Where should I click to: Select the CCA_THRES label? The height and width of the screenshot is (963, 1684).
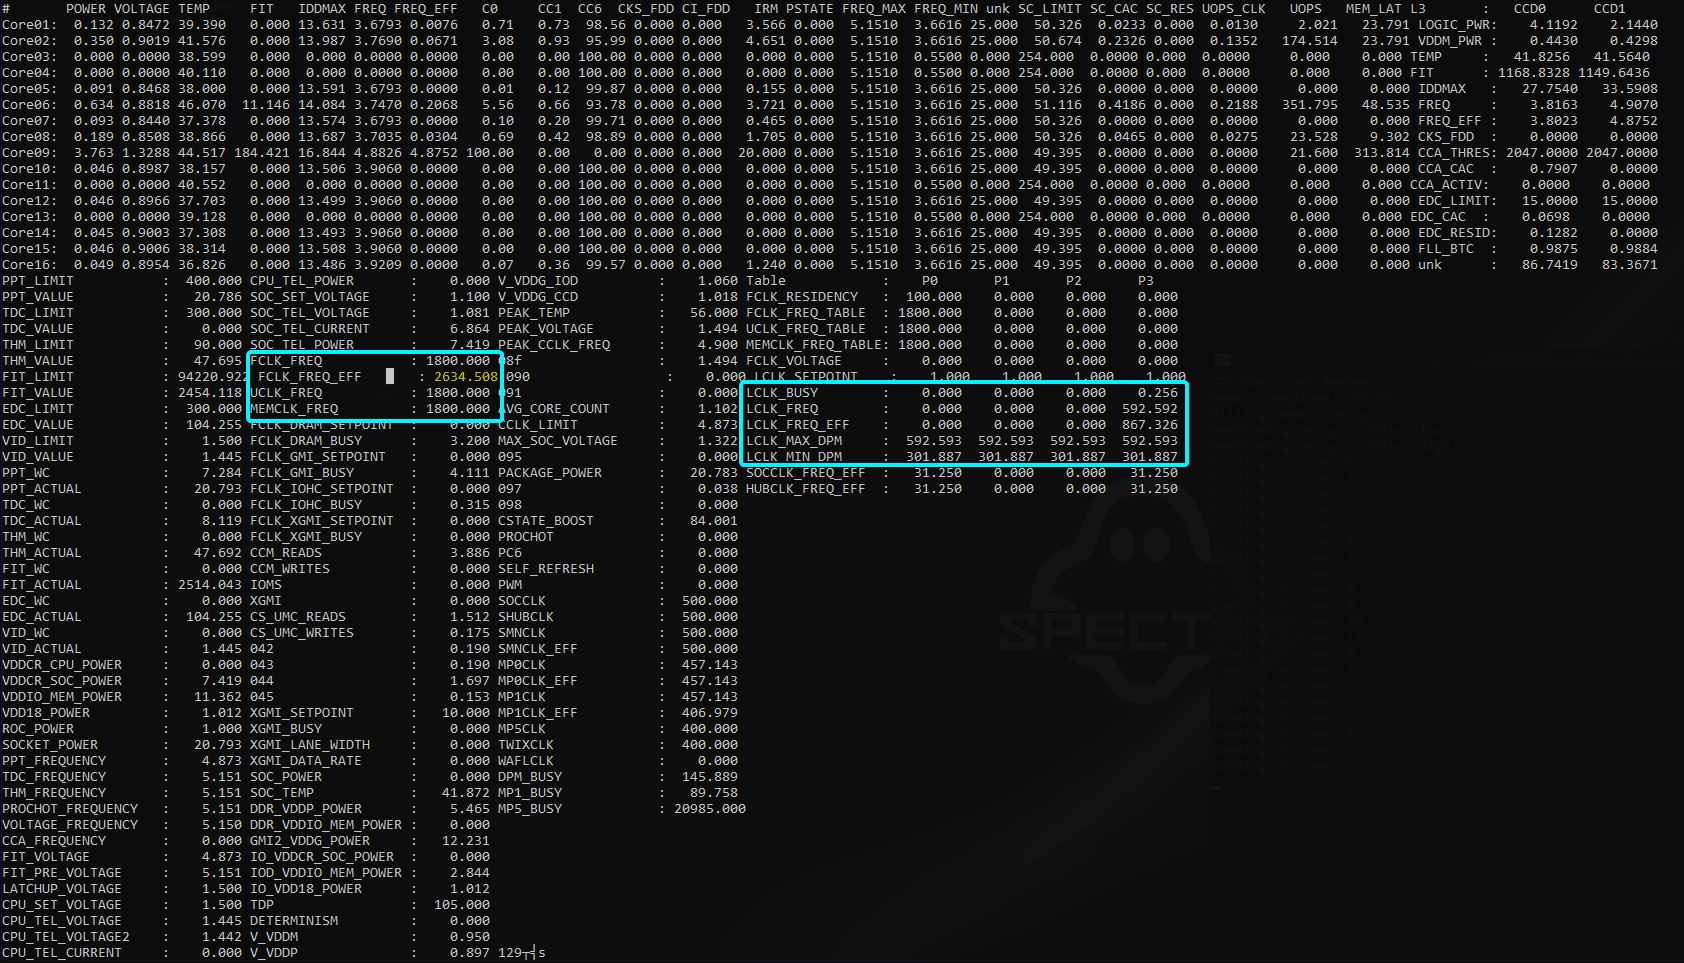[1454, 153]
